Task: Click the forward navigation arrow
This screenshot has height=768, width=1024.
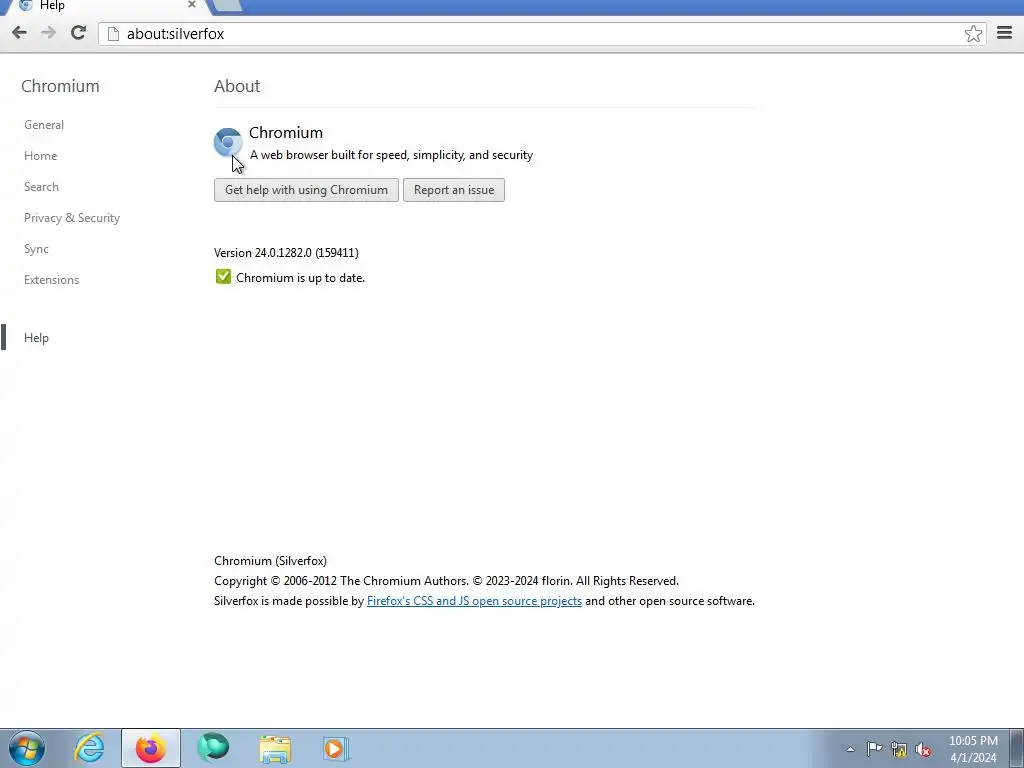Action: click(x=48, y=33)
